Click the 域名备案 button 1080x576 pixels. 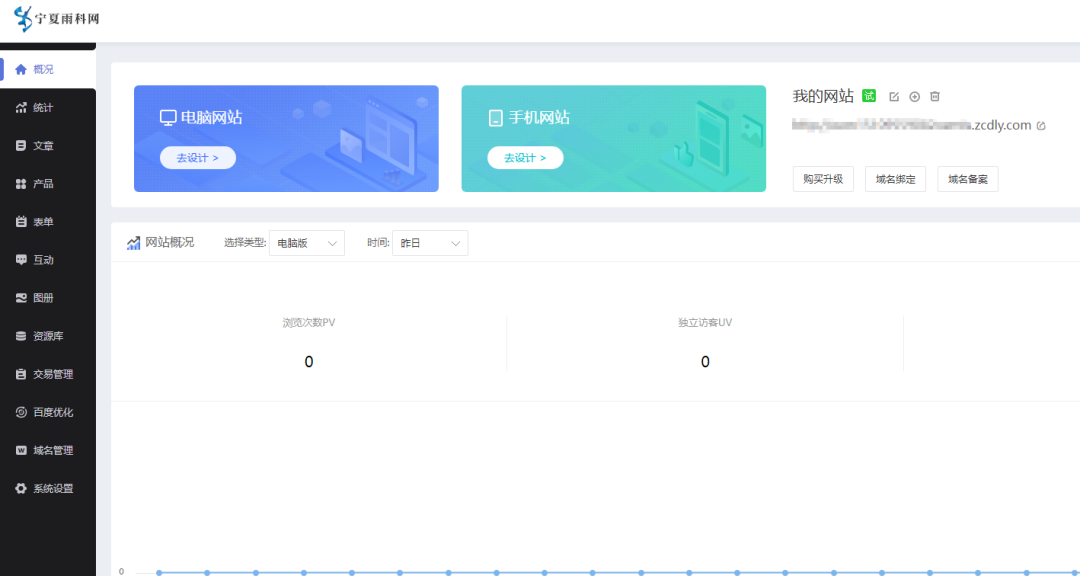coord(968,179)
